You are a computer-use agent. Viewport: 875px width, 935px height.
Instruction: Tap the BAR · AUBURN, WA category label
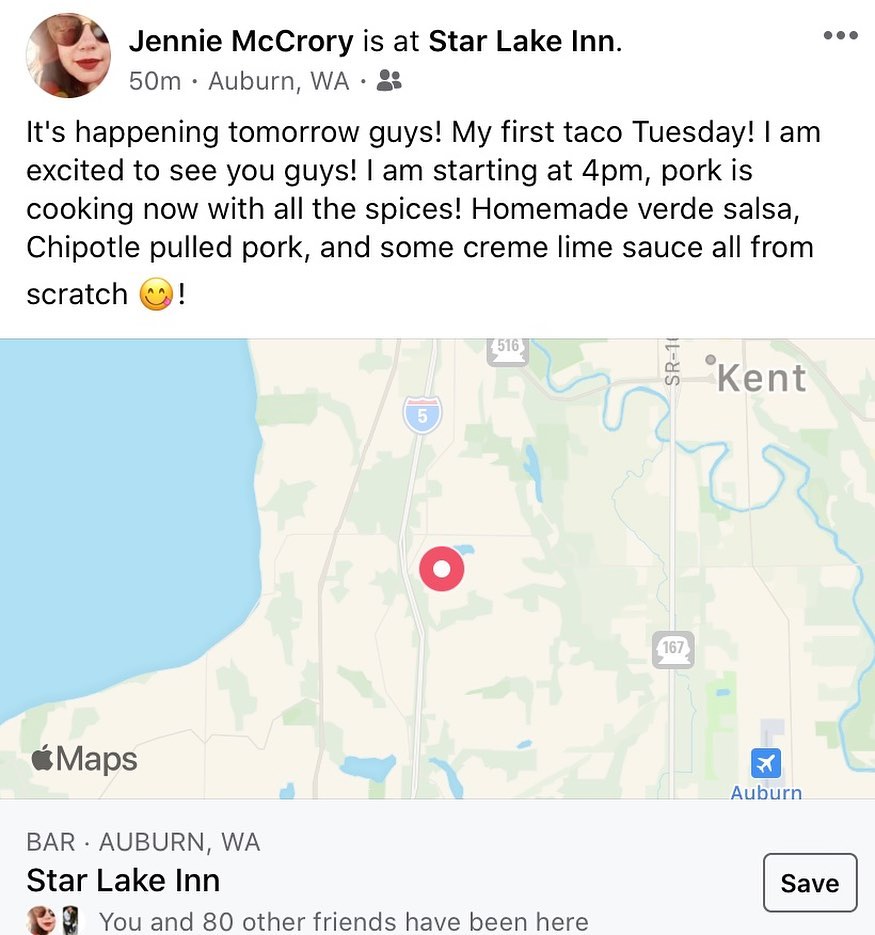pyautogui.click(x=143, y=842)
